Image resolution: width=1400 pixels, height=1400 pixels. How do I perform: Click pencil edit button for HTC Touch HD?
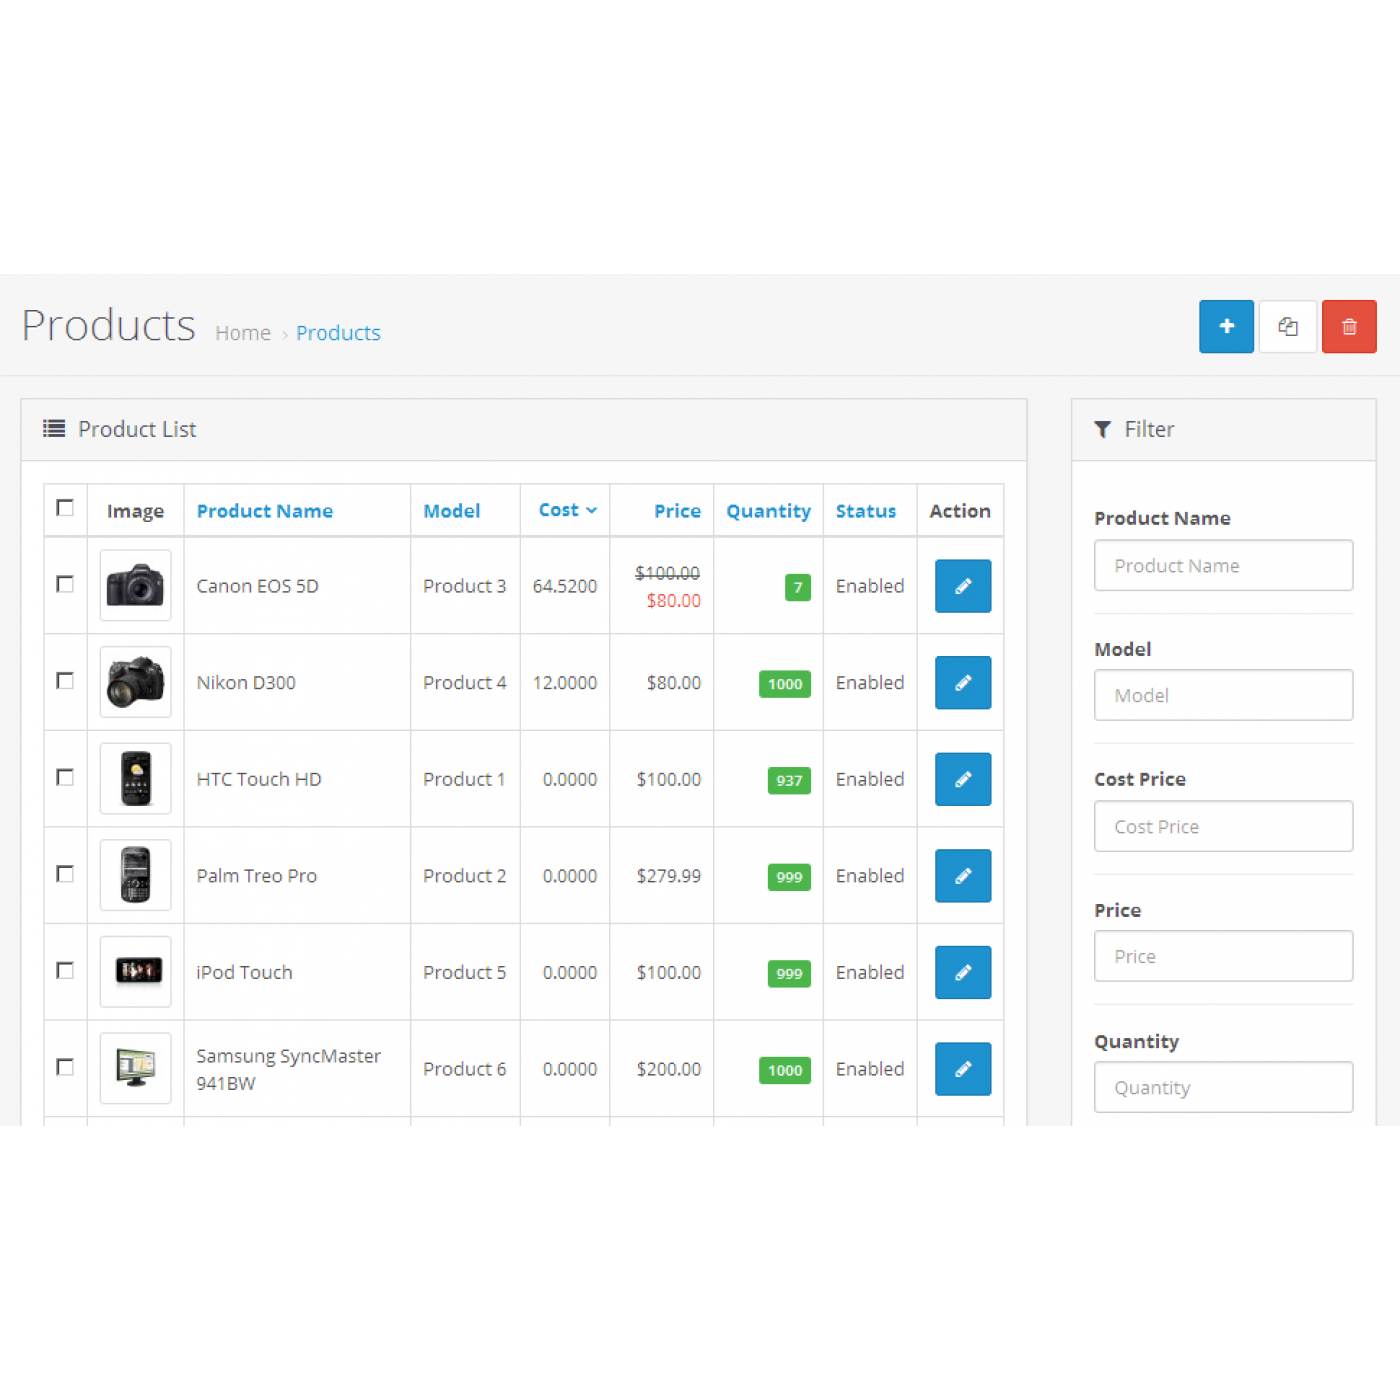pyautogui.click(x=962, y=779)
